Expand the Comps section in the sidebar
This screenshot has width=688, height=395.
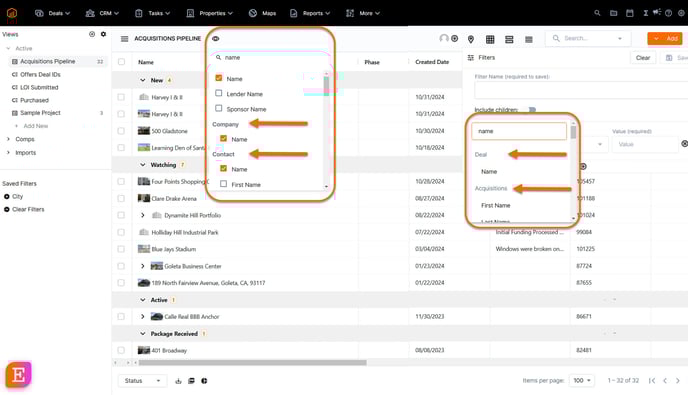pos(8,139)
